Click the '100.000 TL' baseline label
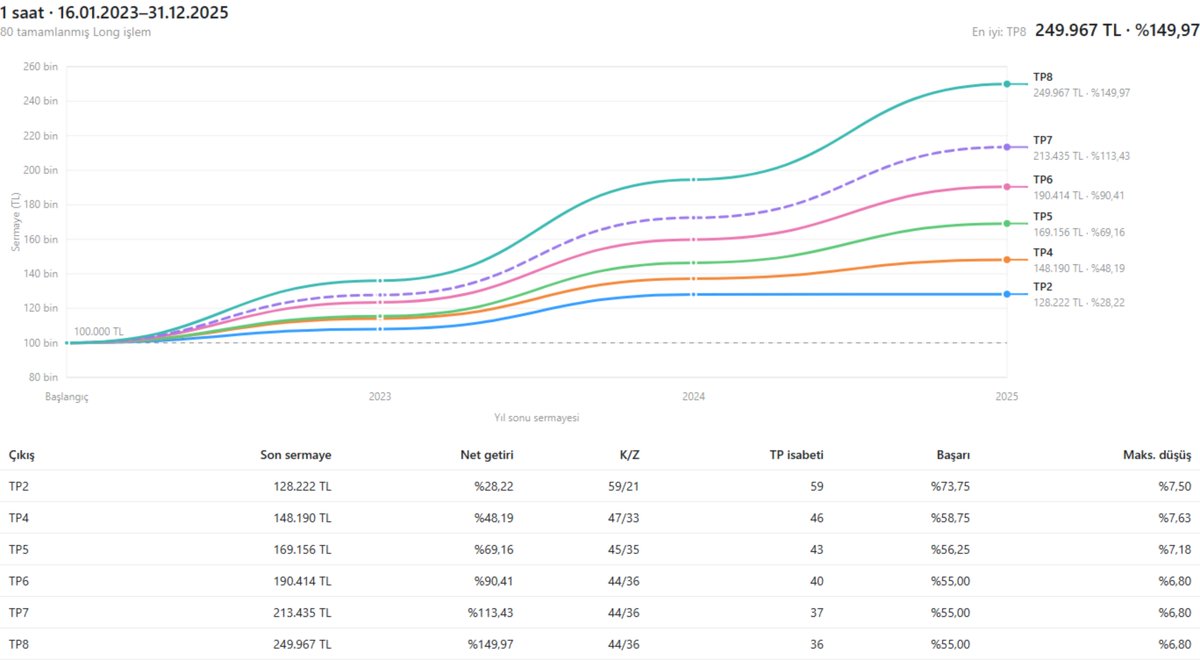Screen dimensions: 1200x660 (x=99, y=331)
